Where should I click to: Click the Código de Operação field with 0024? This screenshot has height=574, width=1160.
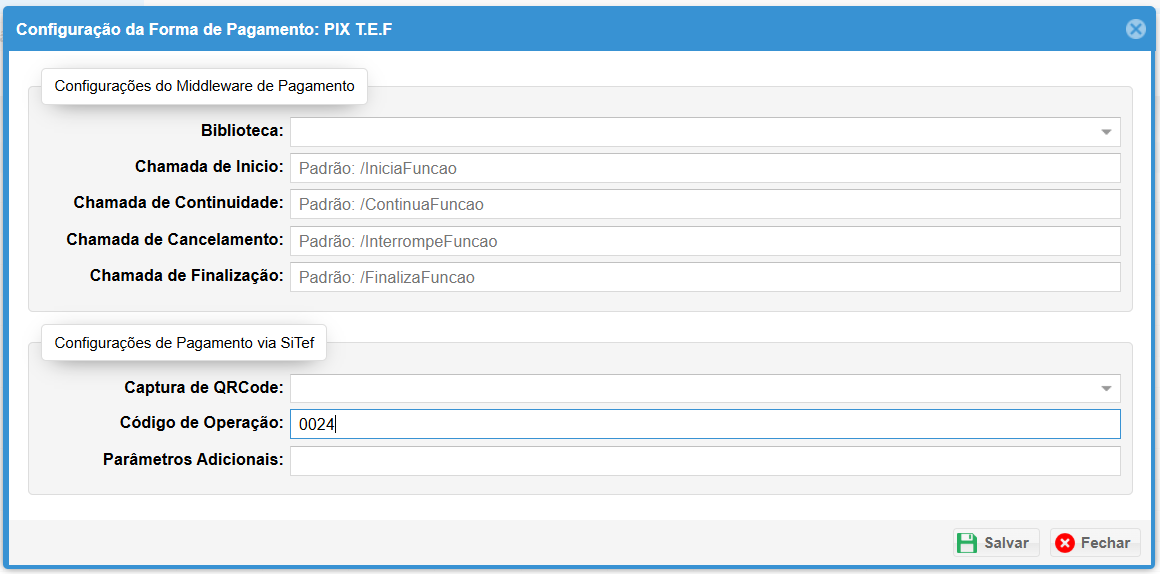(x=705, y=424)
